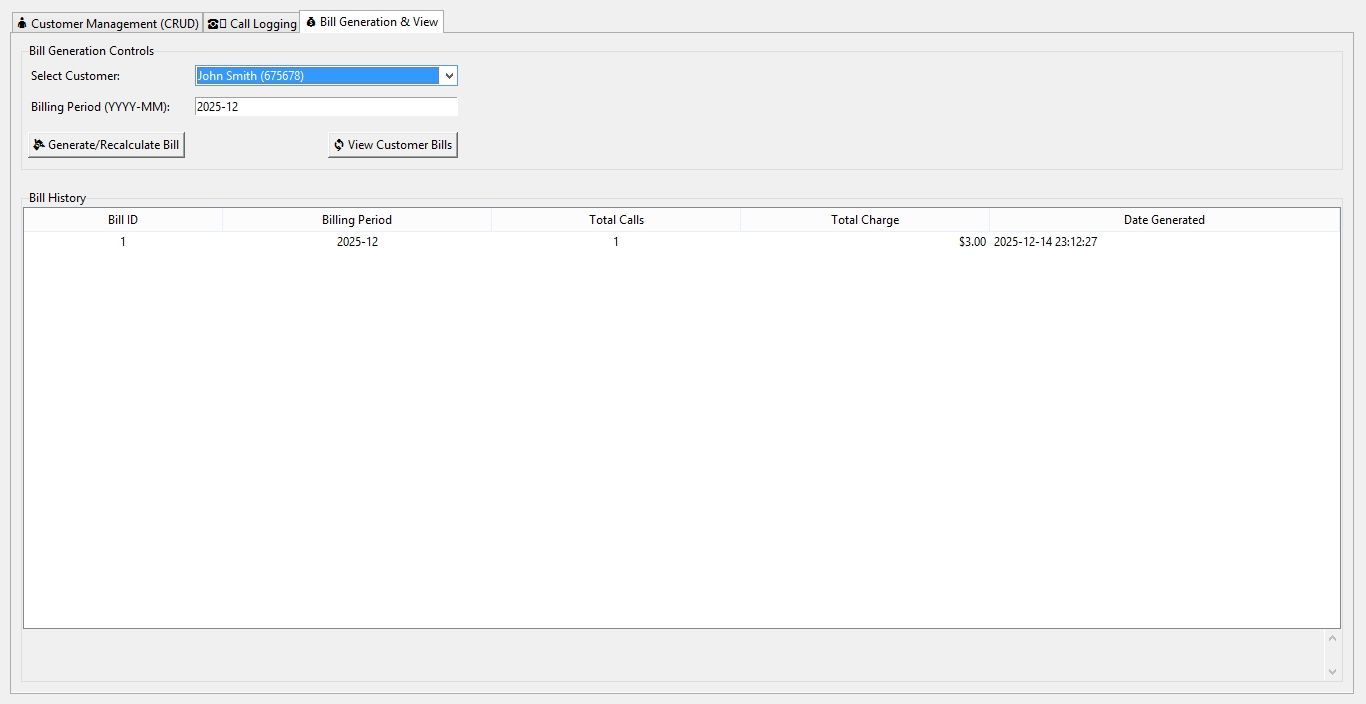The width and height of the screenshot is (1366, 704).
Task: Select the 2025-12 billing period cell in the bill row
Action: (x=357, y=242)
